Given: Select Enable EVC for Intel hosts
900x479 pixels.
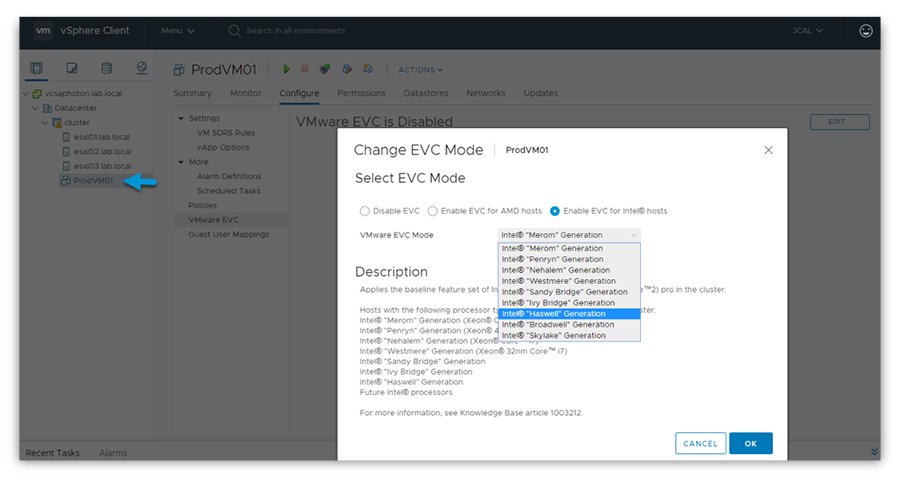Looking at the screenshot, I should click(554, 211).
